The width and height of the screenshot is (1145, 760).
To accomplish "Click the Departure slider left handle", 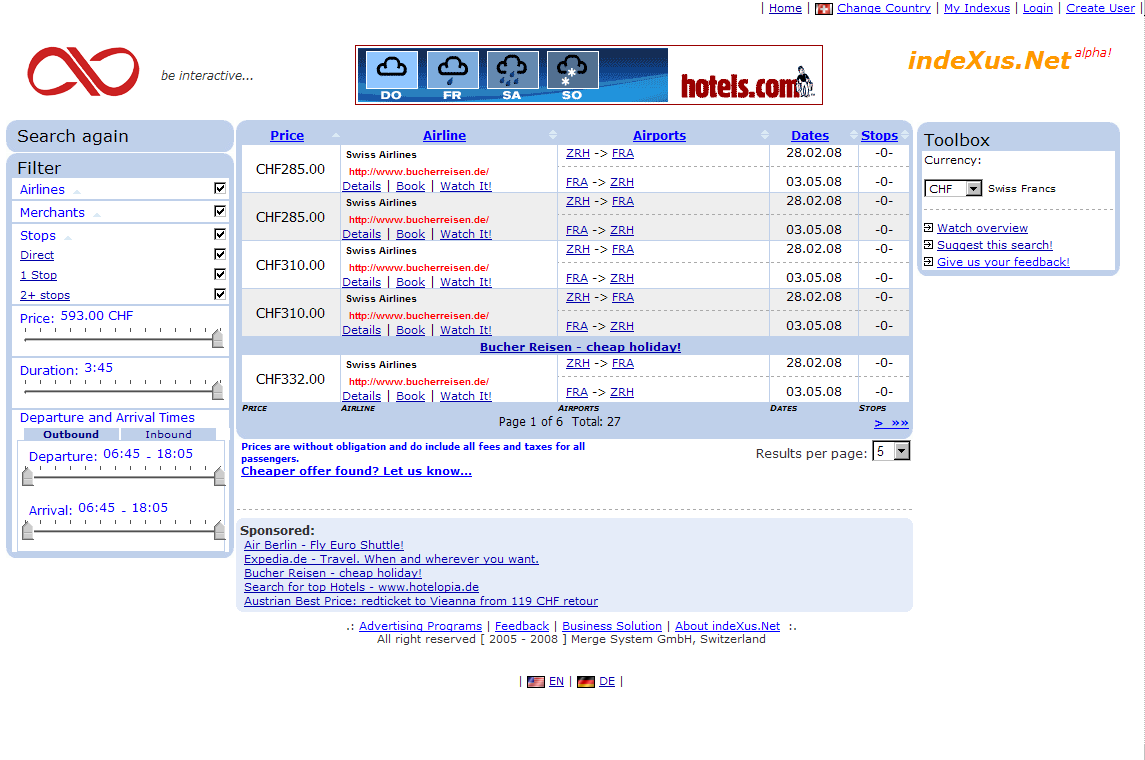I will click(x=28, y=477).
